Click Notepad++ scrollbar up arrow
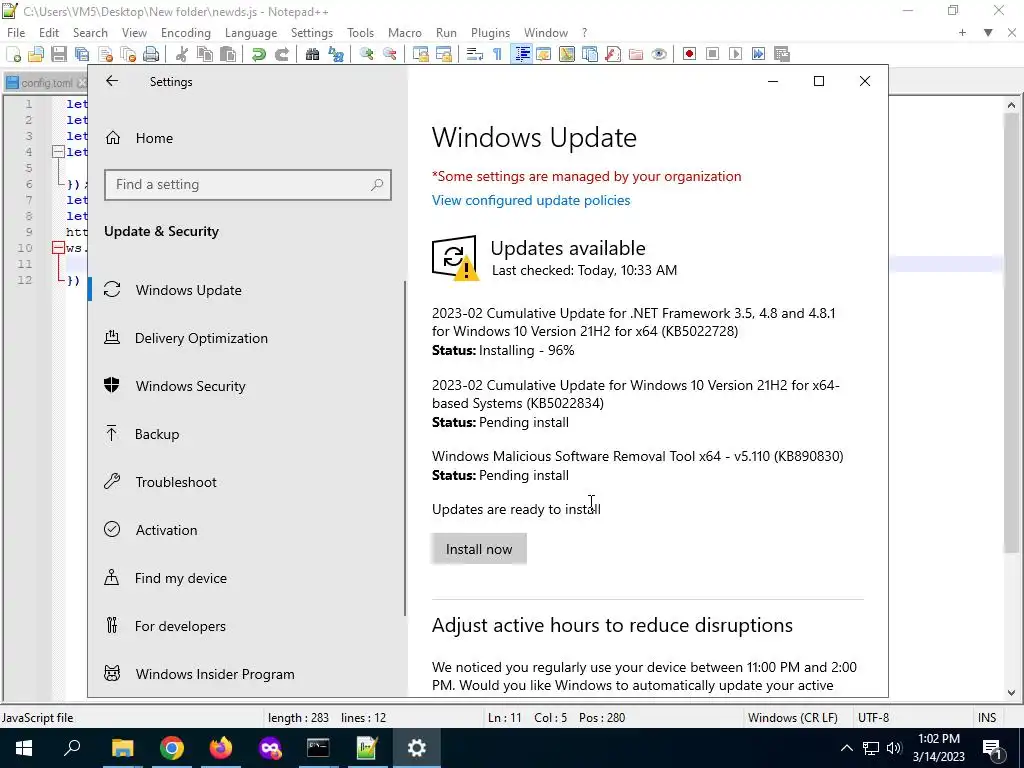The width and height of the screenshot is (1024, 768). 1011,104
